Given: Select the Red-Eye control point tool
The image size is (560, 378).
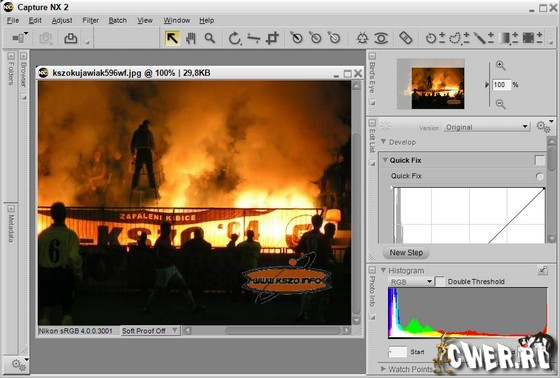Looking at the screenshot, I should [x=381, y=38].
